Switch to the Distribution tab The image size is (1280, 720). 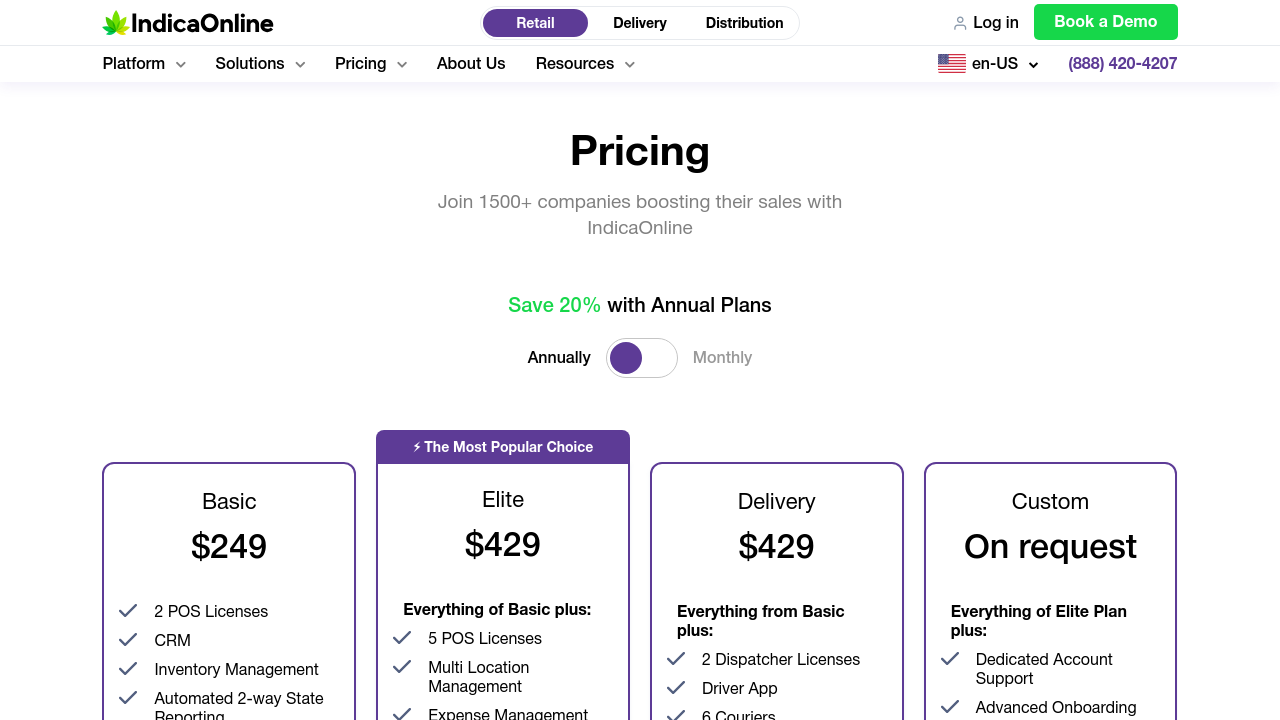point(744,23)
